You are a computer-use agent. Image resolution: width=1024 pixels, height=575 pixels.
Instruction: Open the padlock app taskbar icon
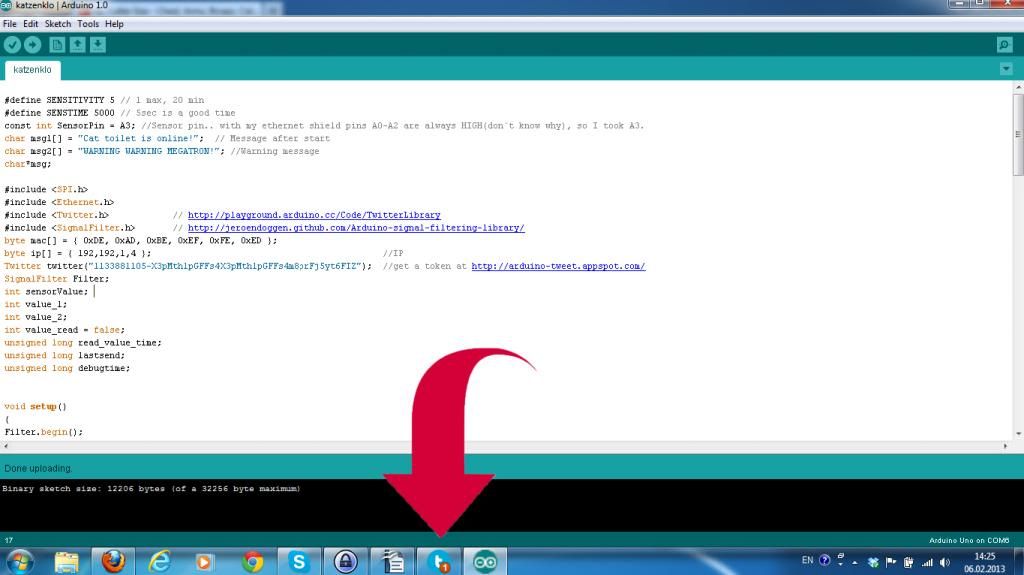tap(345, 562)
